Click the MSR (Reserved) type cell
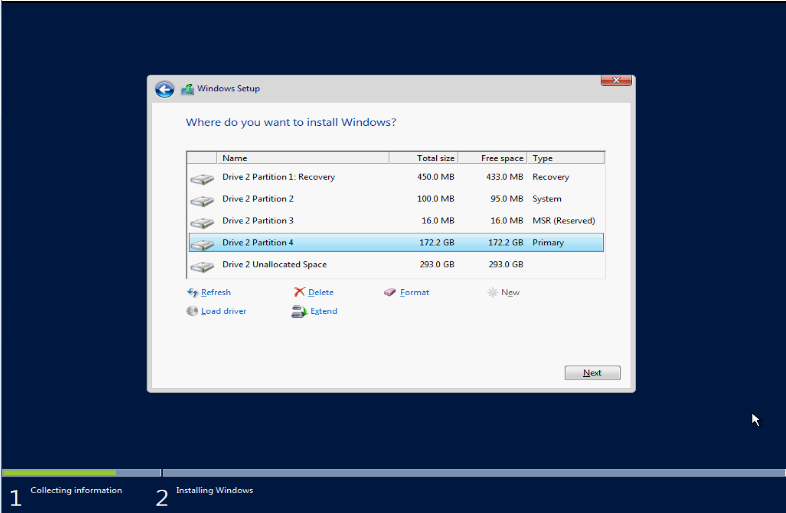This screenshot has width=786, height=513. 563,221
